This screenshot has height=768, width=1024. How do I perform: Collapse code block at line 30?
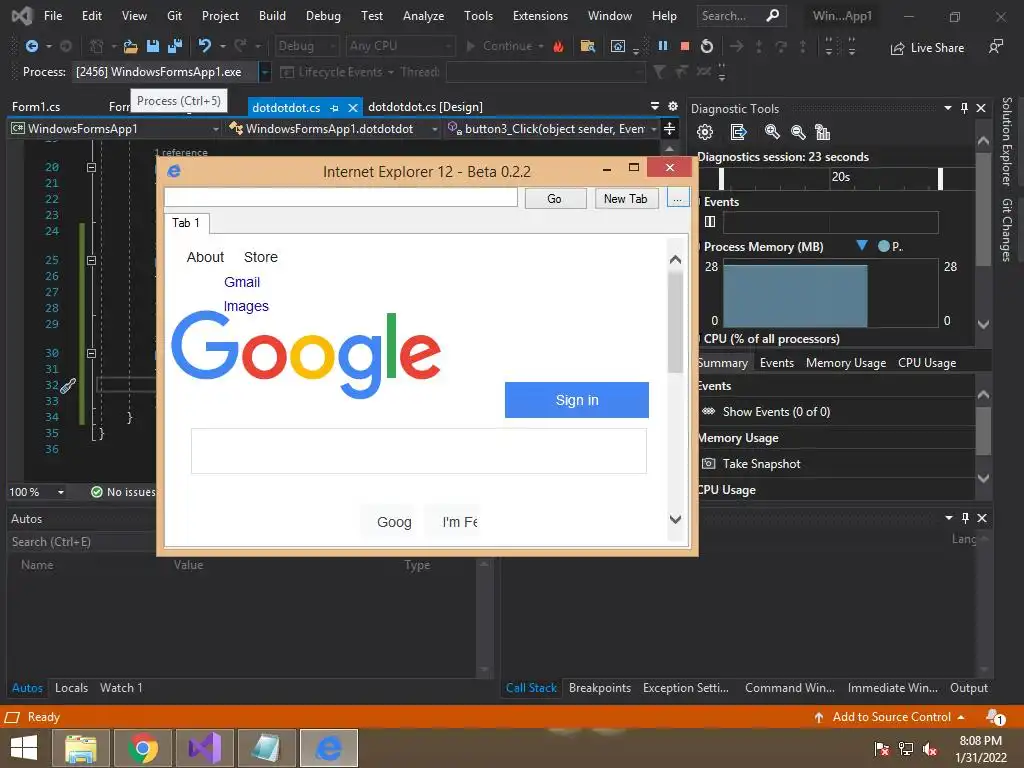[91, 353]
